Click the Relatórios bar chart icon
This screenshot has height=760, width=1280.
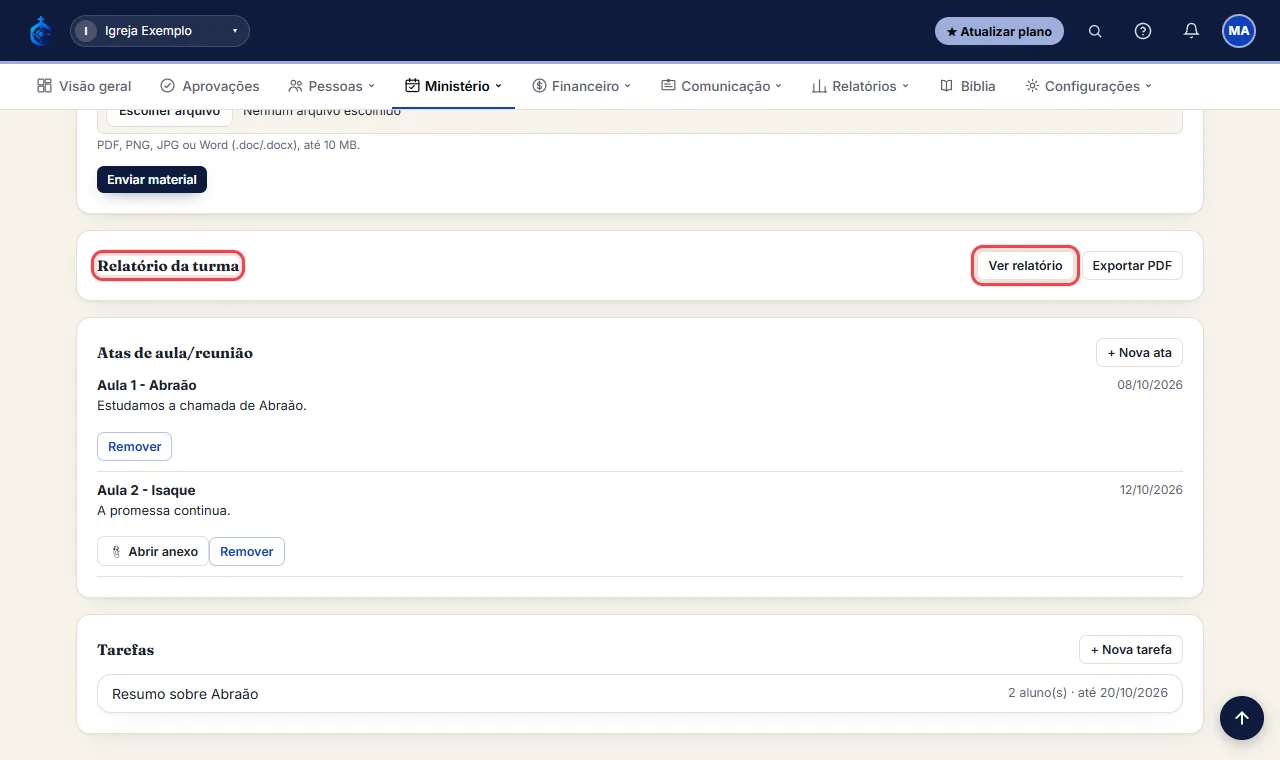(x=819, y=86)
